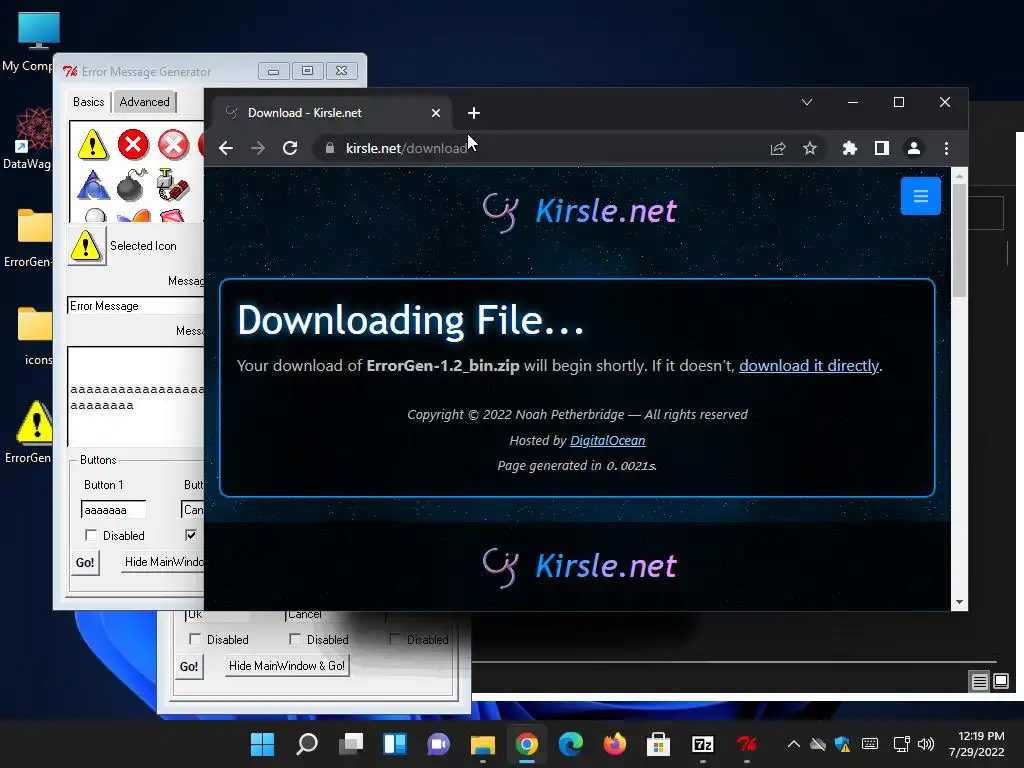
Task: Select the icons folder on the desktop
Action: click(34, 336)
